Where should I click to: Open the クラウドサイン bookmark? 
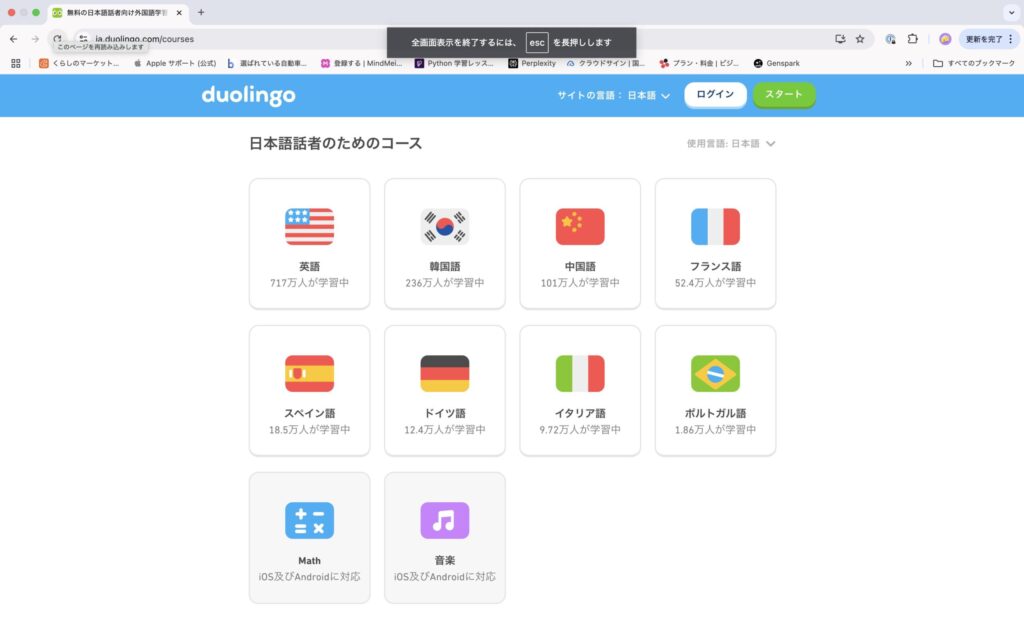click(605, 63)
